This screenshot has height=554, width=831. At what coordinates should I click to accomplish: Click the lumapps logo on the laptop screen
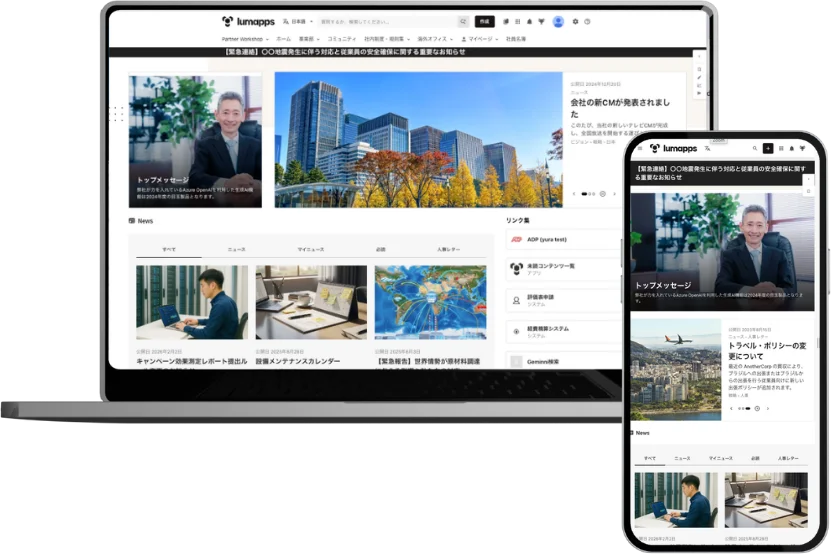click(x=248, y=22)
